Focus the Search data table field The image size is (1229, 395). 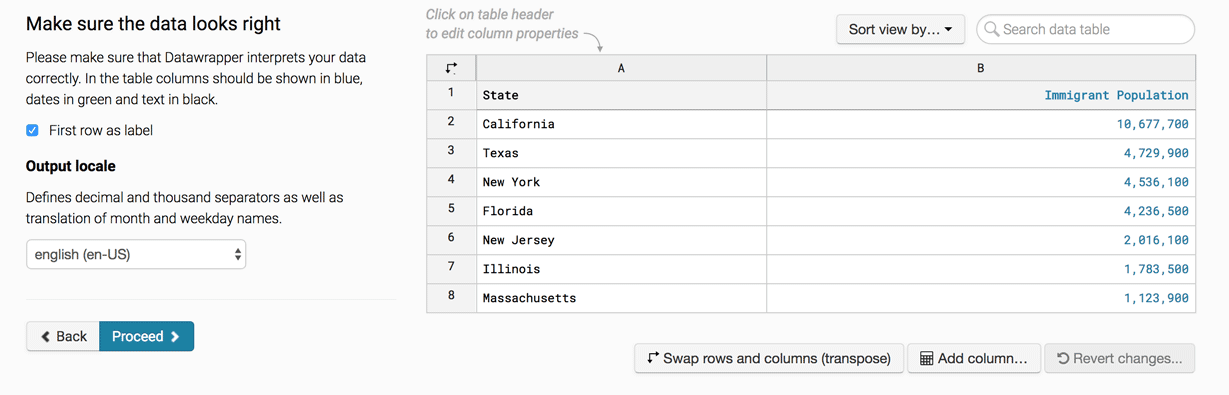tap(1085, 29)
